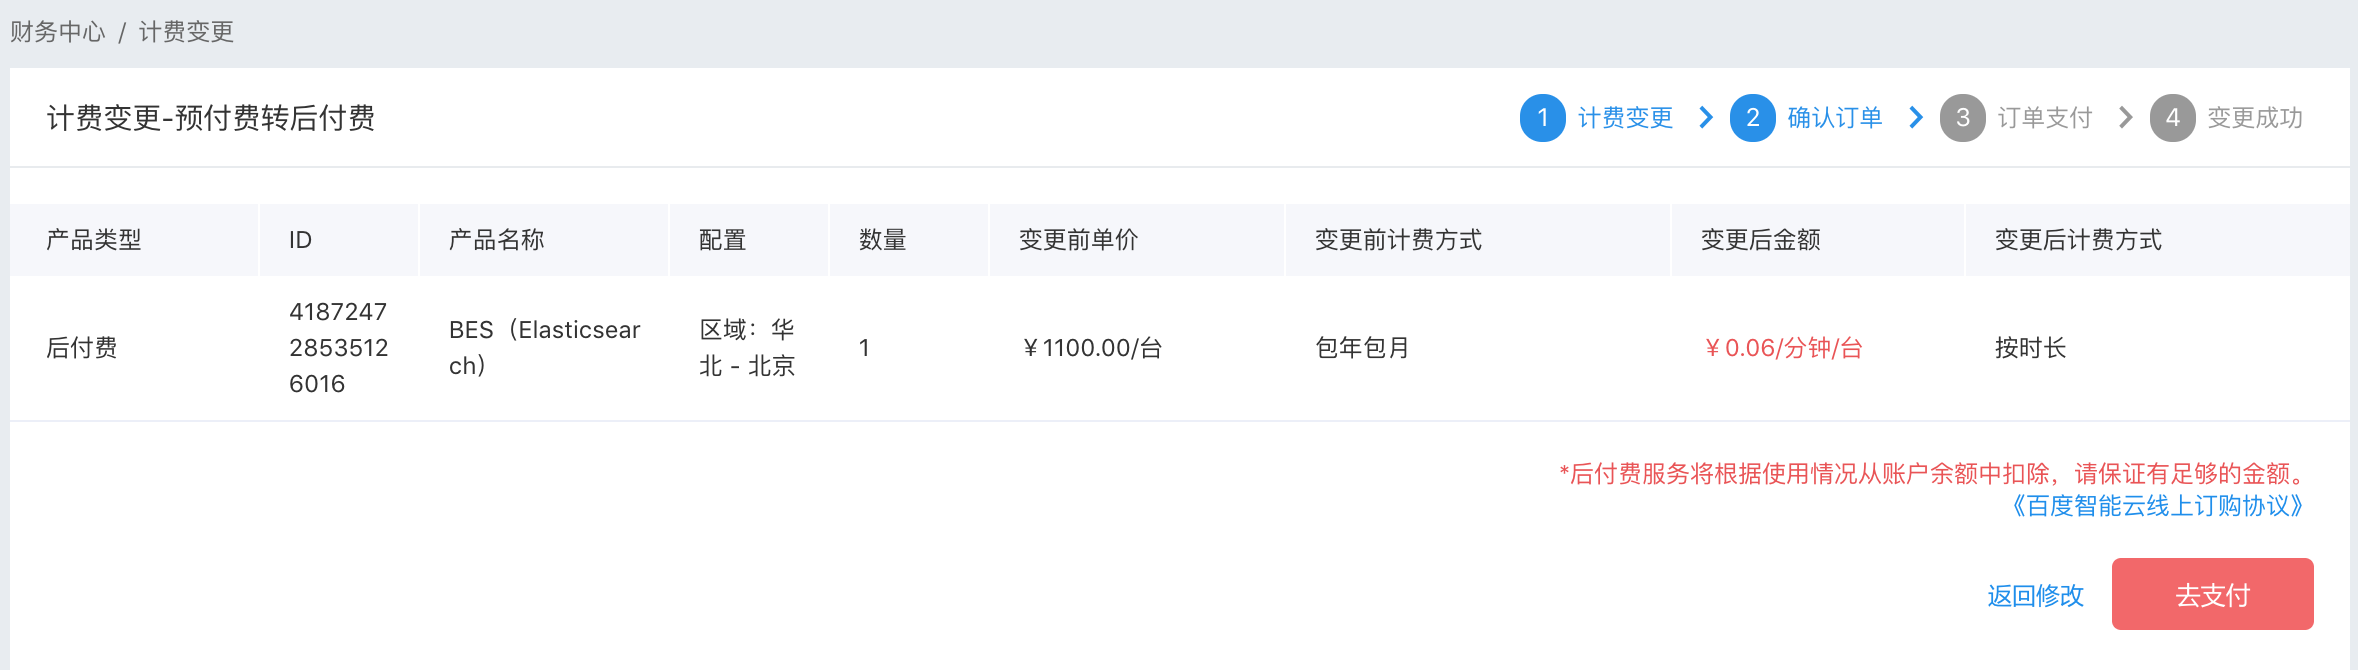Click the resource ID 41872472853512​6016

pos(339,348)
